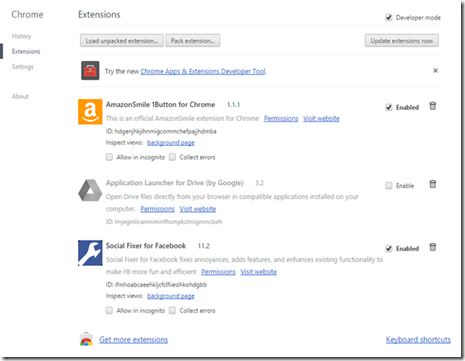Visit website for AmazonSmile extension
The image size is (465, 361).
(321, 118)
